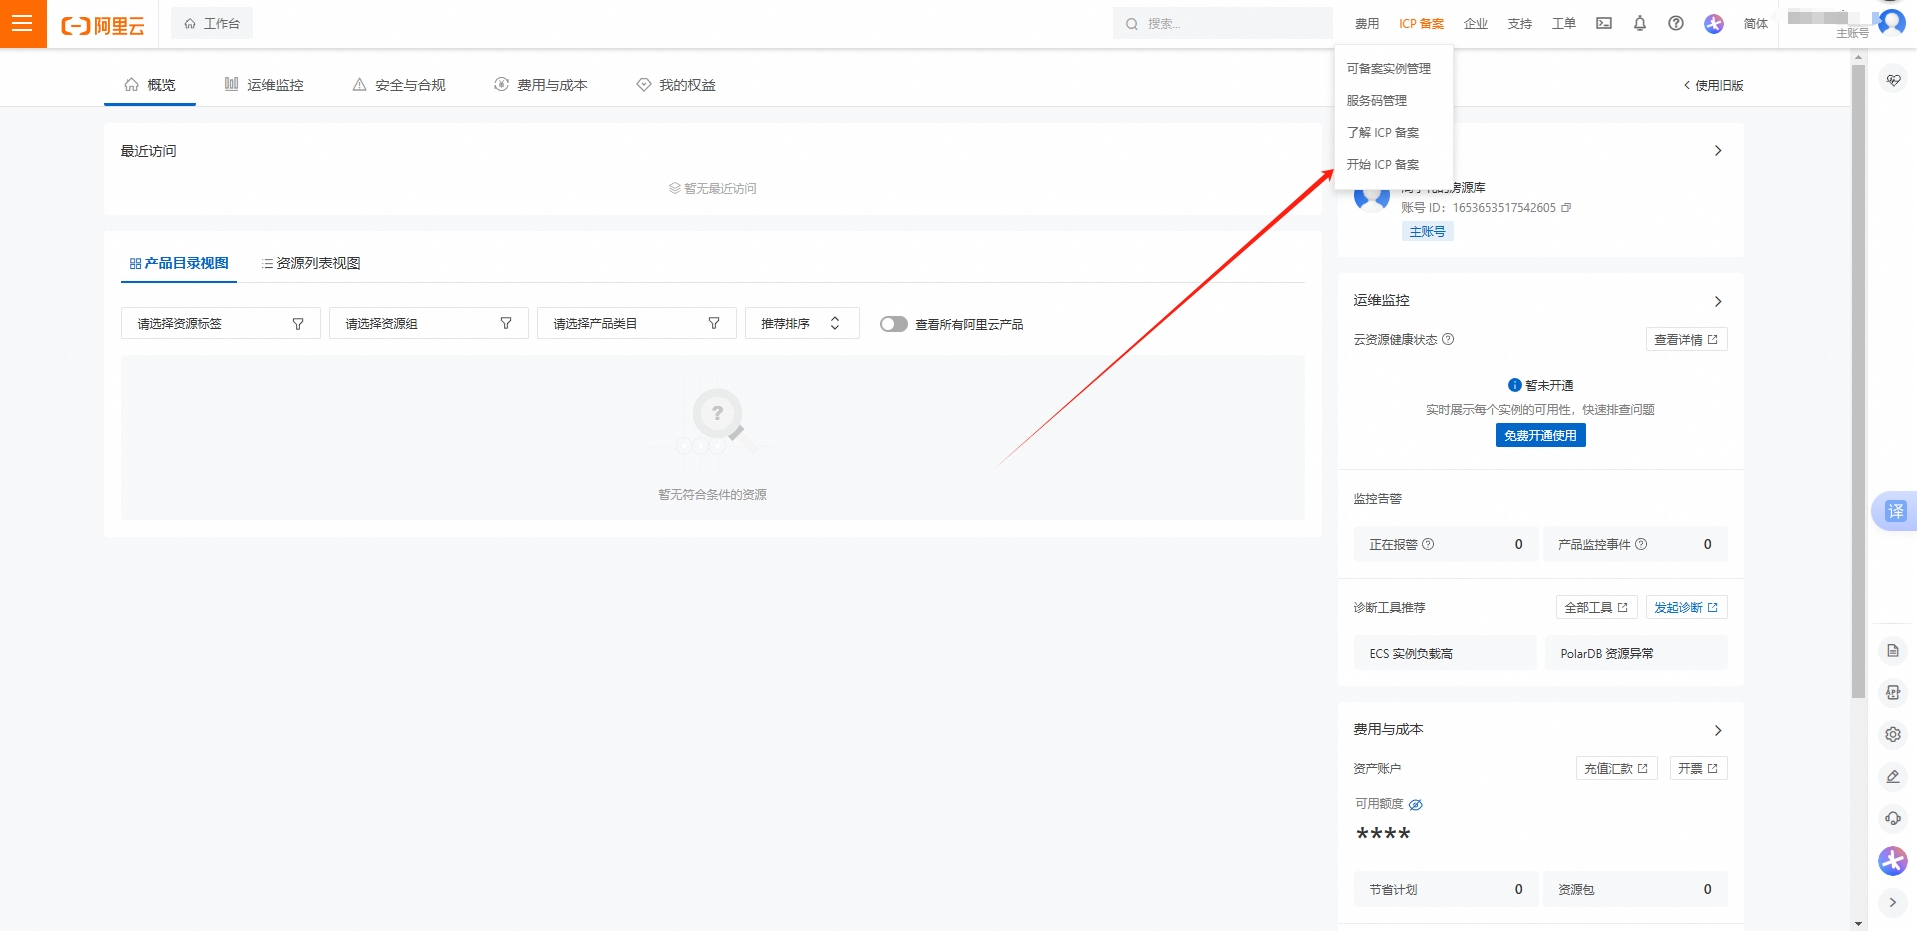Select 开始 ICP 备案 in the menu
The image size is (1917, 931).
point(1384,164)
